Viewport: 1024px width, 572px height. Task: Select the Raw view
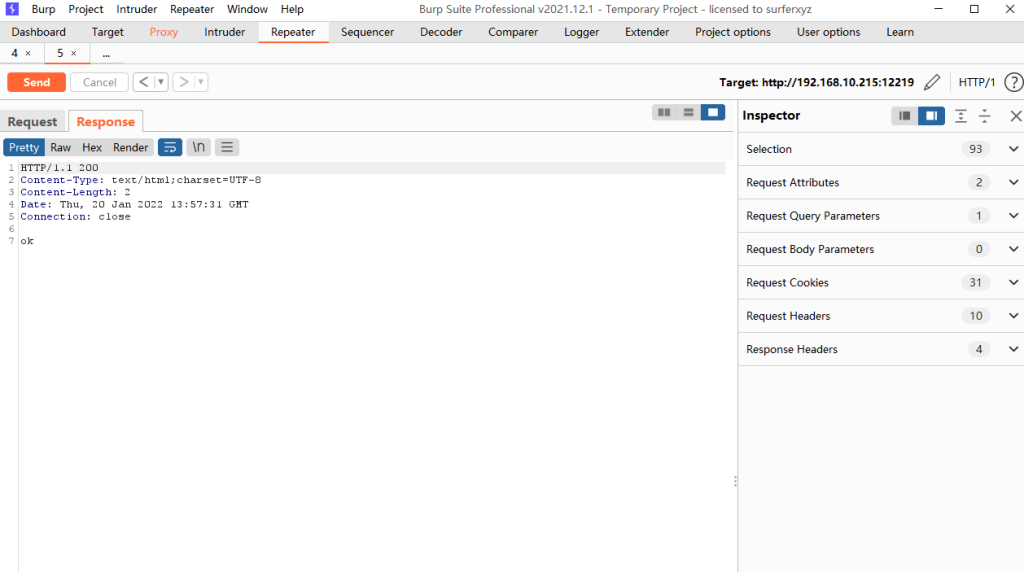[x=60, y=148]
